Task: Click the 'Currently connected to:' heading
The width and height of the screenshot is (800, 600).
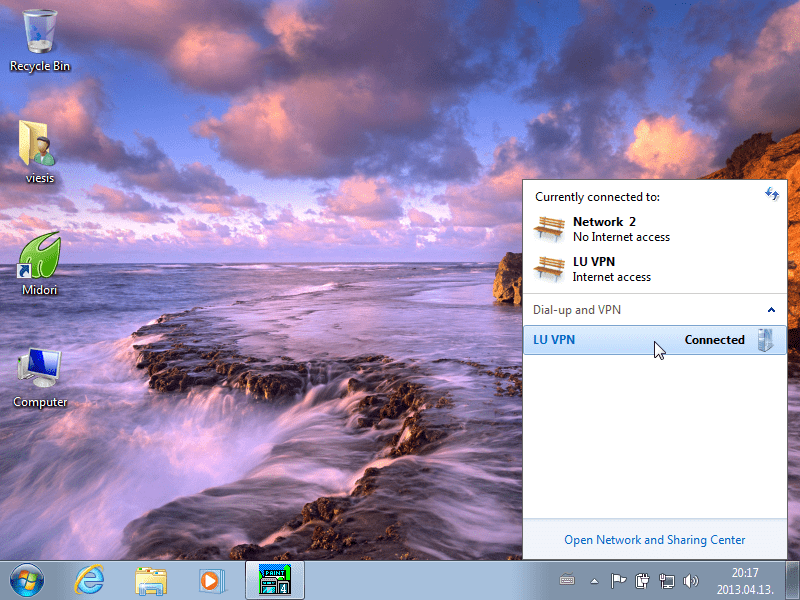Action: click(597, 197)
